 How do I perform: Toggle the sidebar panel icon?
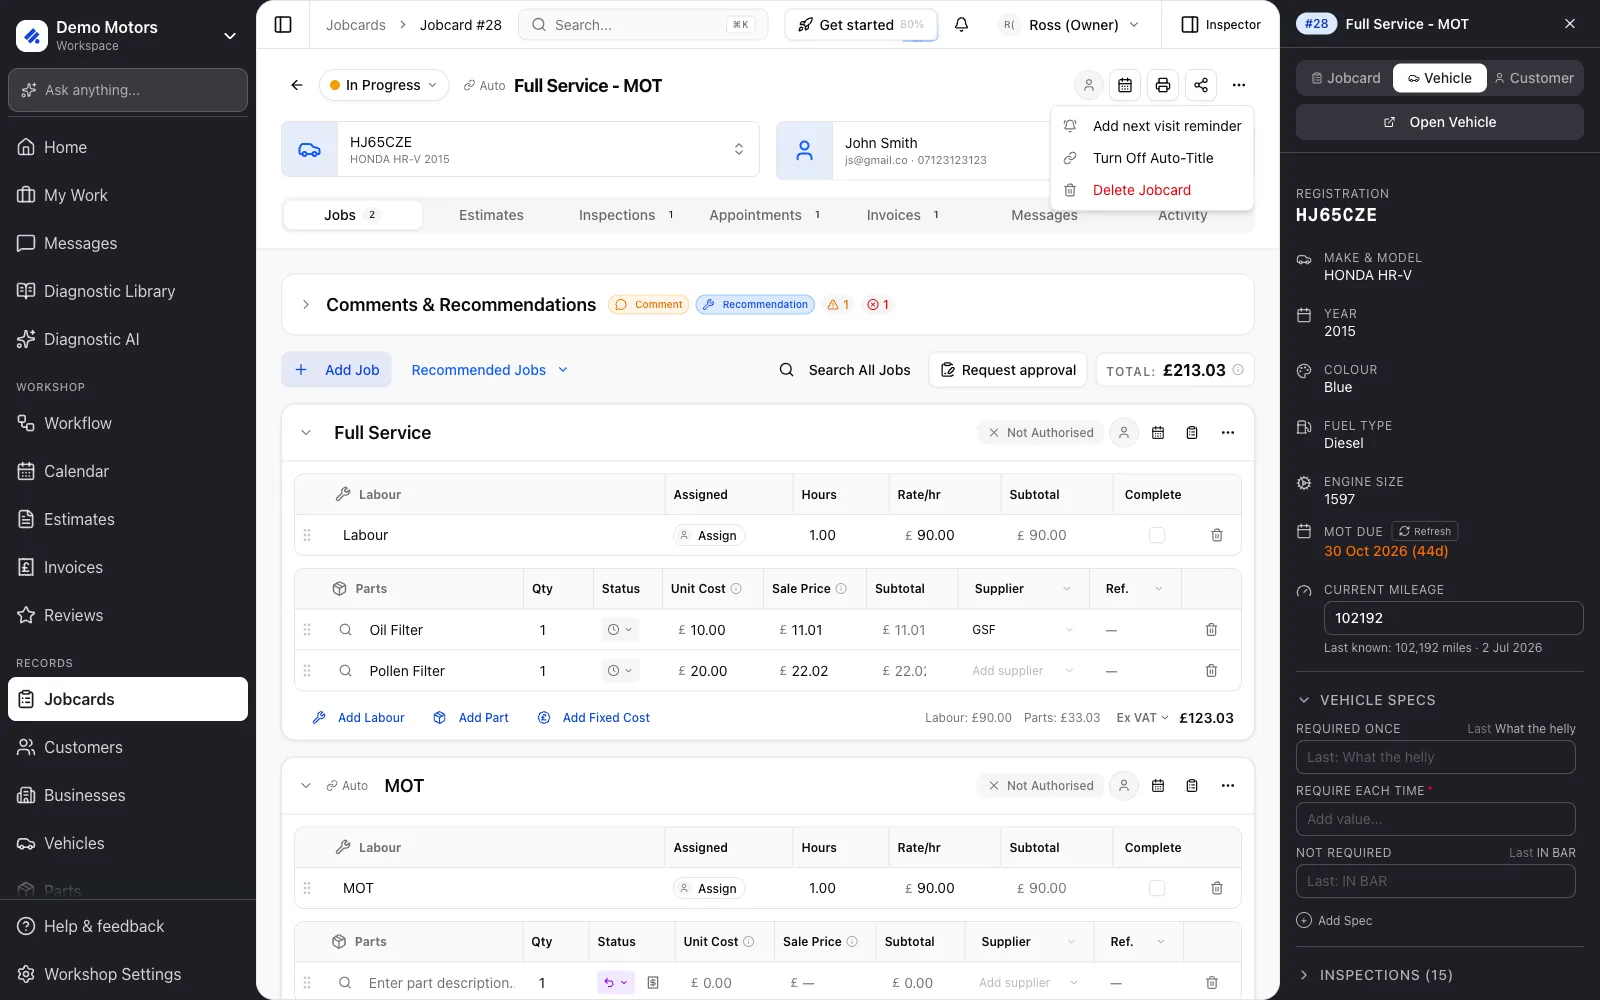(x=283, y=25)
